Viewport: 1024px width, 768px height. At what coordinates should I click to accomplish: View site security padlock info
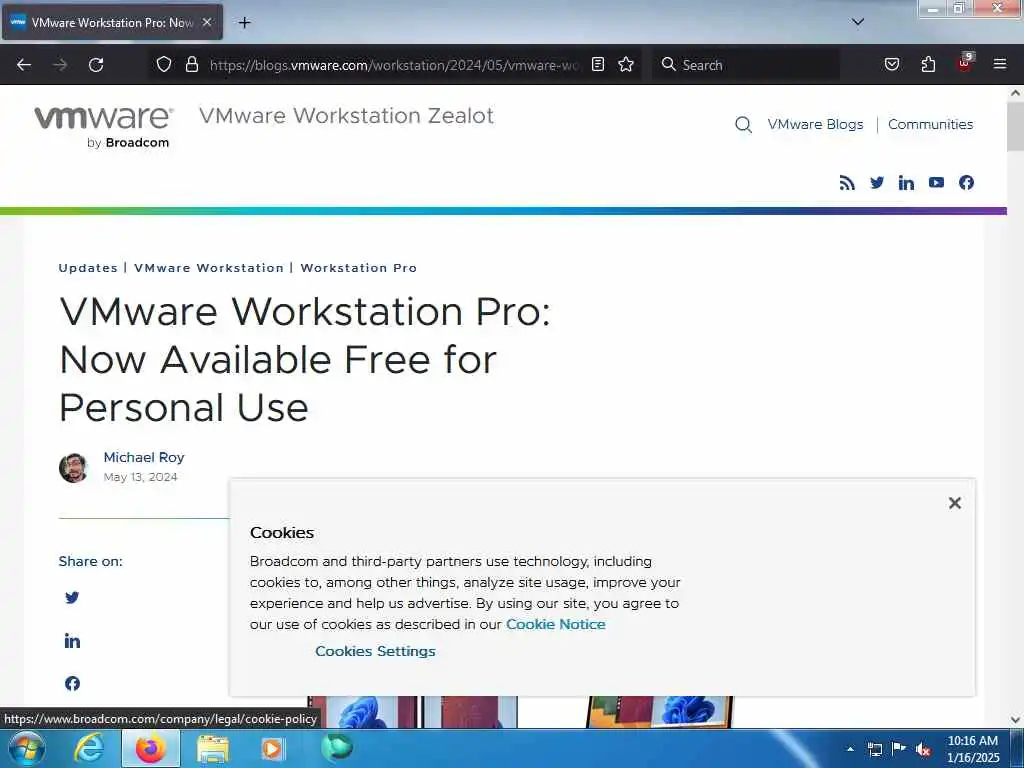pos(191,64)
